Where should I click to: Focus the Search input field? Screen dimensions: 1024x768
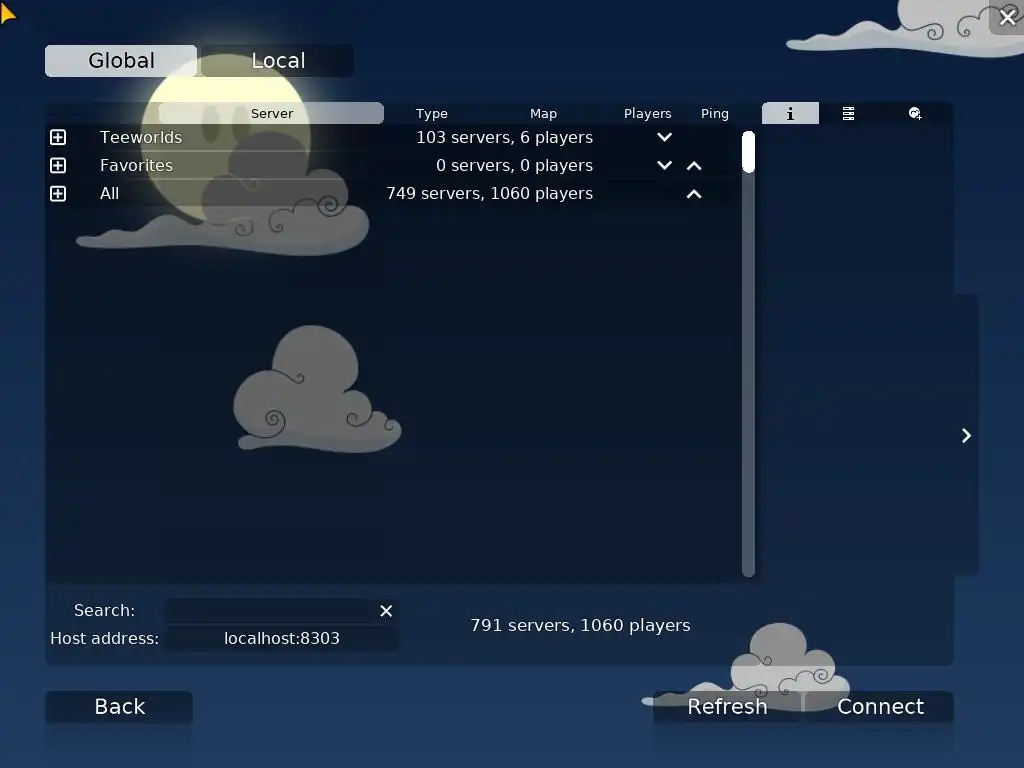269,611
